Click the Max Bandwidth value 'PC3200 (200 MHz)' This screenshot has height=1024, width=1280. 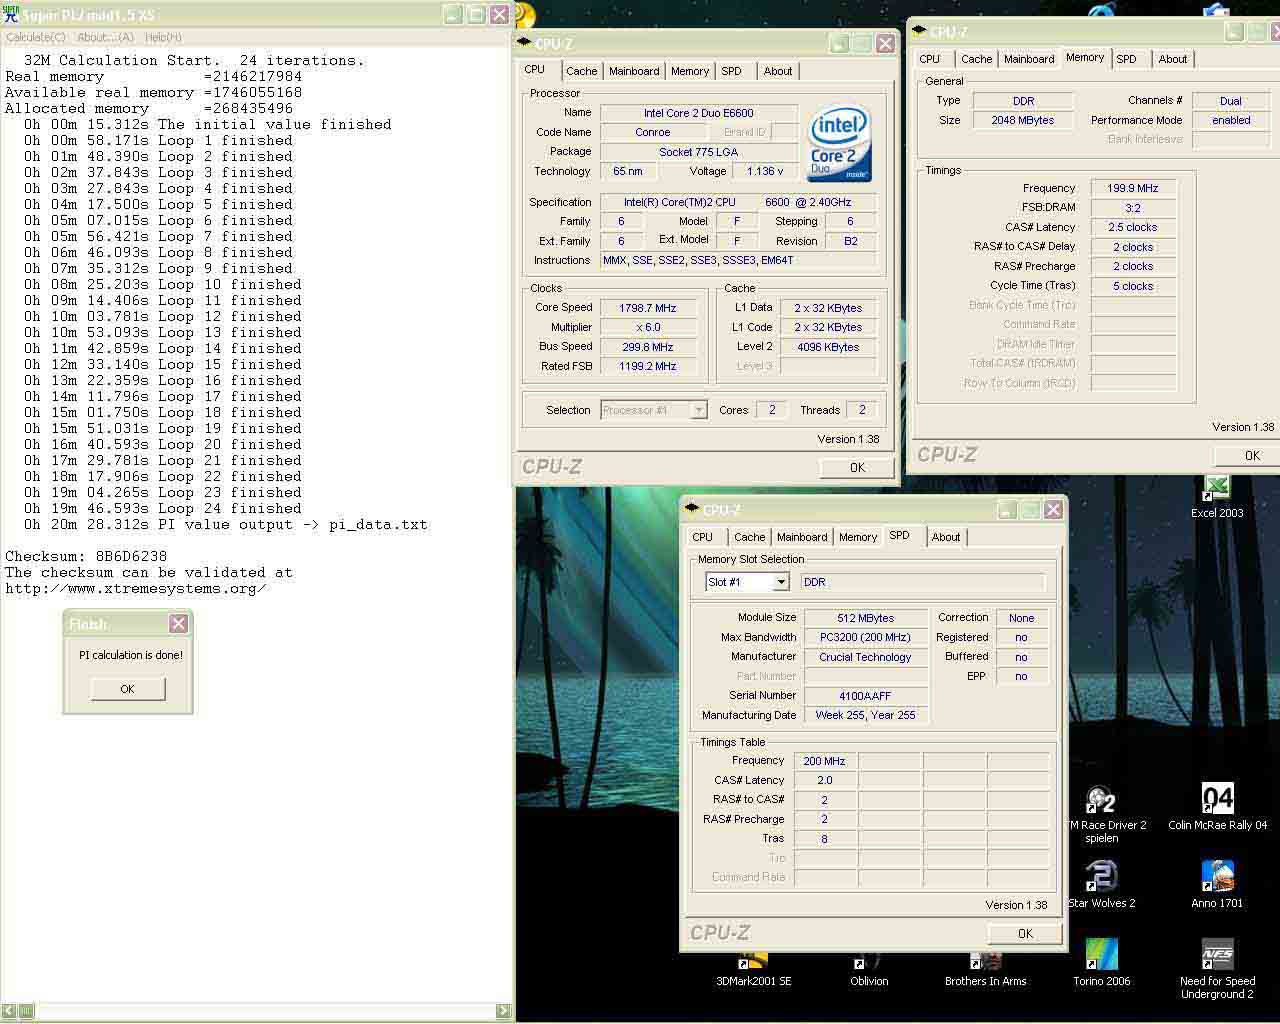coord(866,637)
